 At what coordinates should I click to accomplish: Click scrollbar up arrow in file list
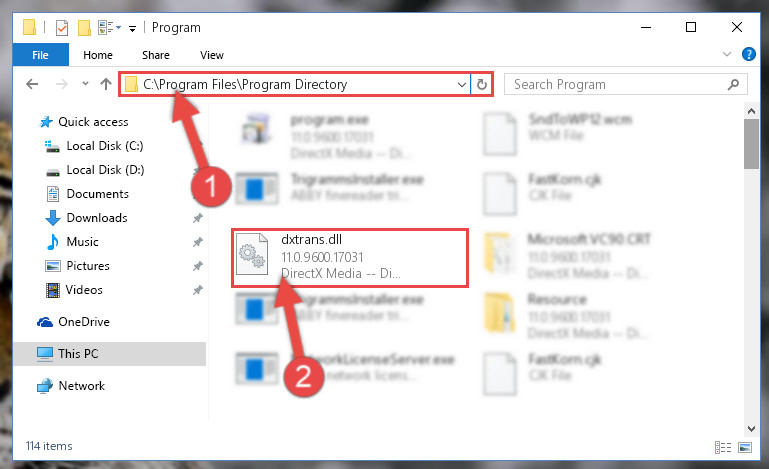pyautogui.click(x=751, y=111)
